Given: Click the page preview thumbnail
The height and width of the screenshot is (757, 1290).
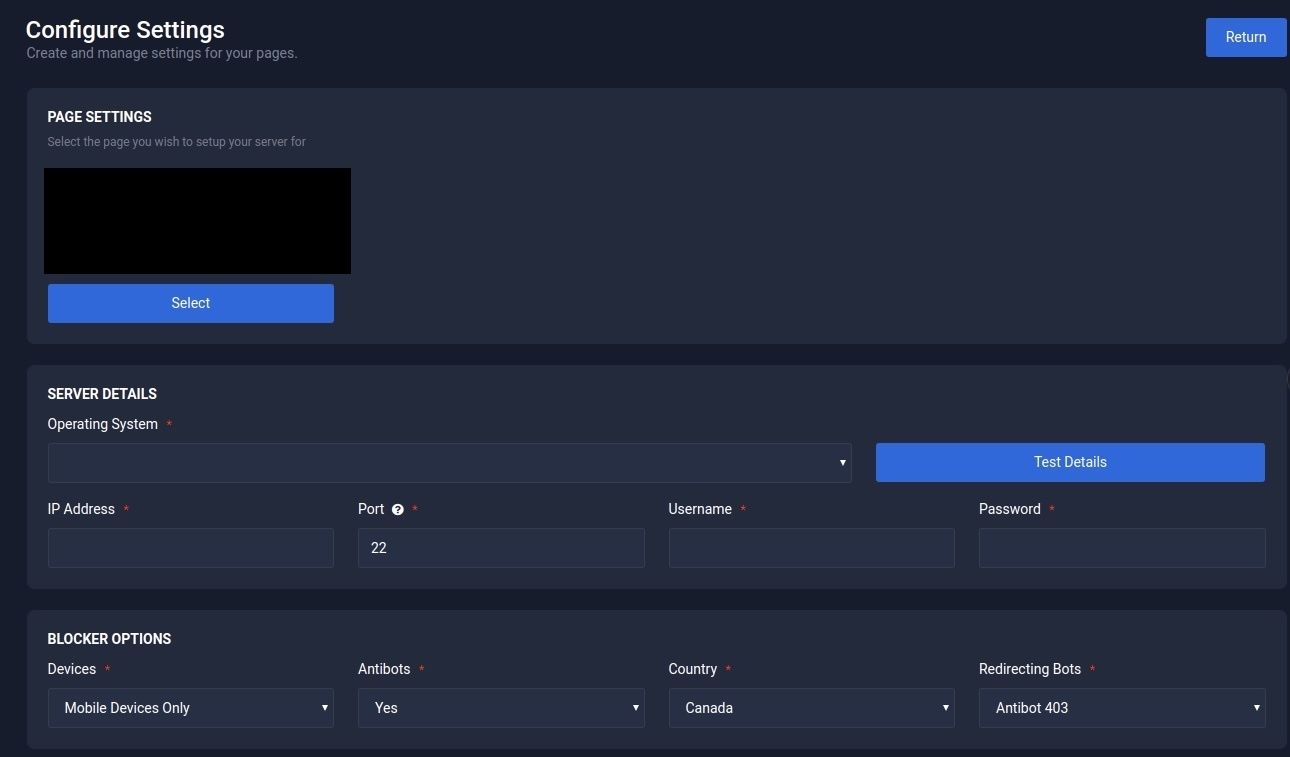Looking at the screenshot, I should click(196, 220).
